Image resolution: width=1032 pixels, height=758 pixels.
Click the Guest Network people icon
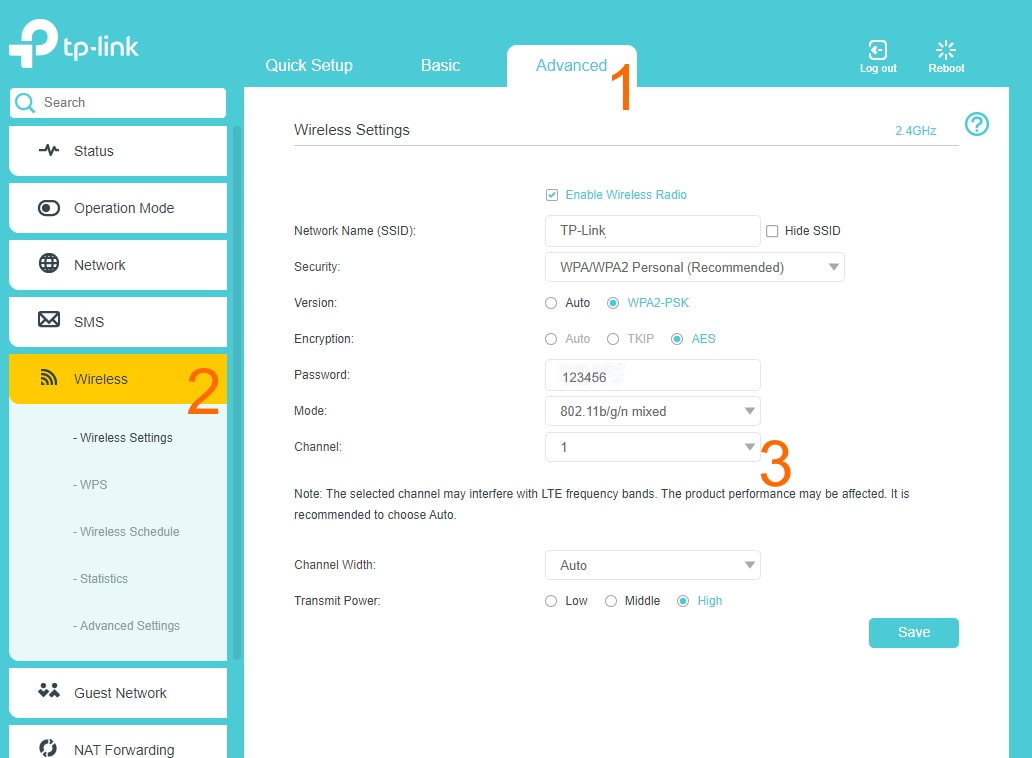pyautogui.click(x=49, y=691)
